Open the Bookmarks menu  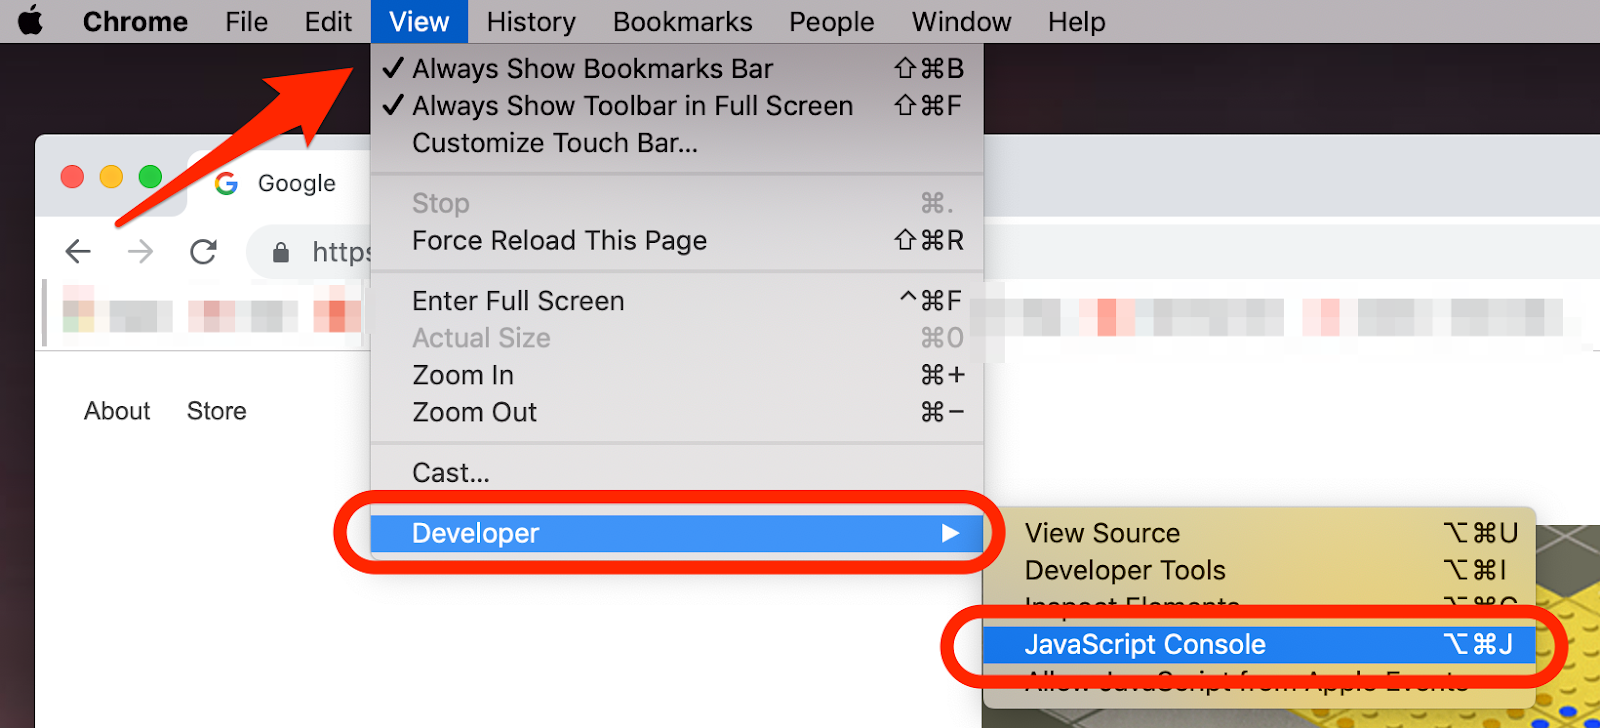pos(683,21)
